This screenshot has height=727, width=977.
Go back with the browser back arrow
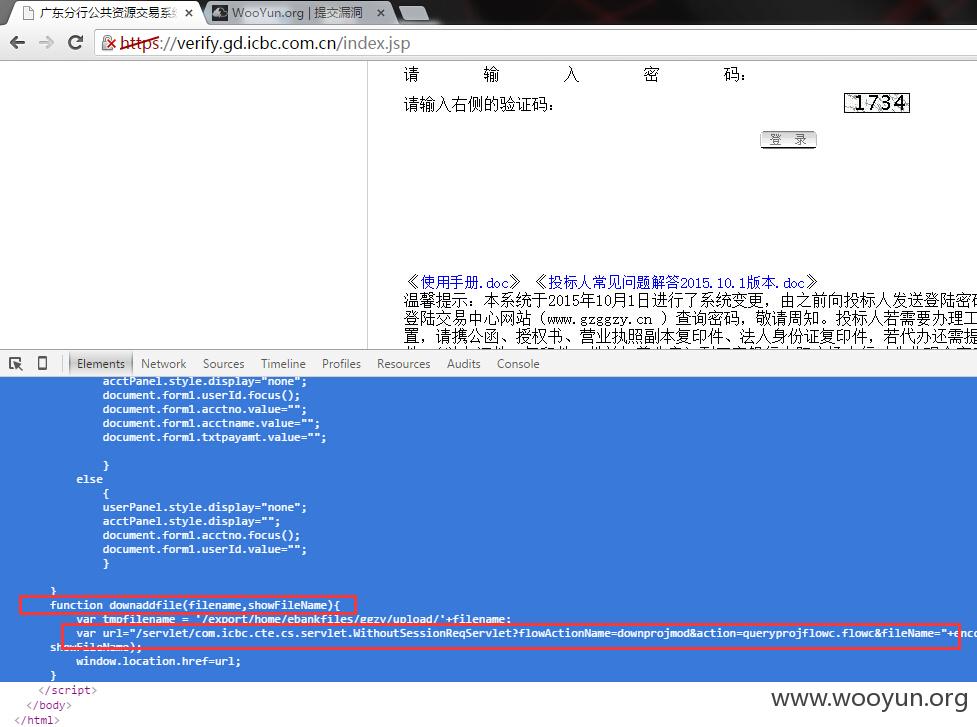tap(17, 42)
